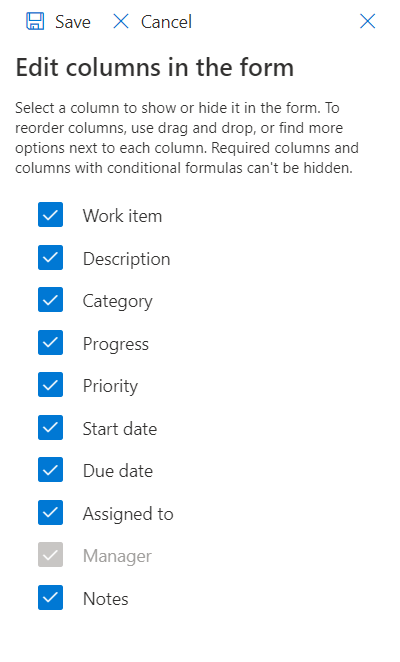The image size is (400, 662).
Task: Select the Notes column label
Action: click(106, 599)
